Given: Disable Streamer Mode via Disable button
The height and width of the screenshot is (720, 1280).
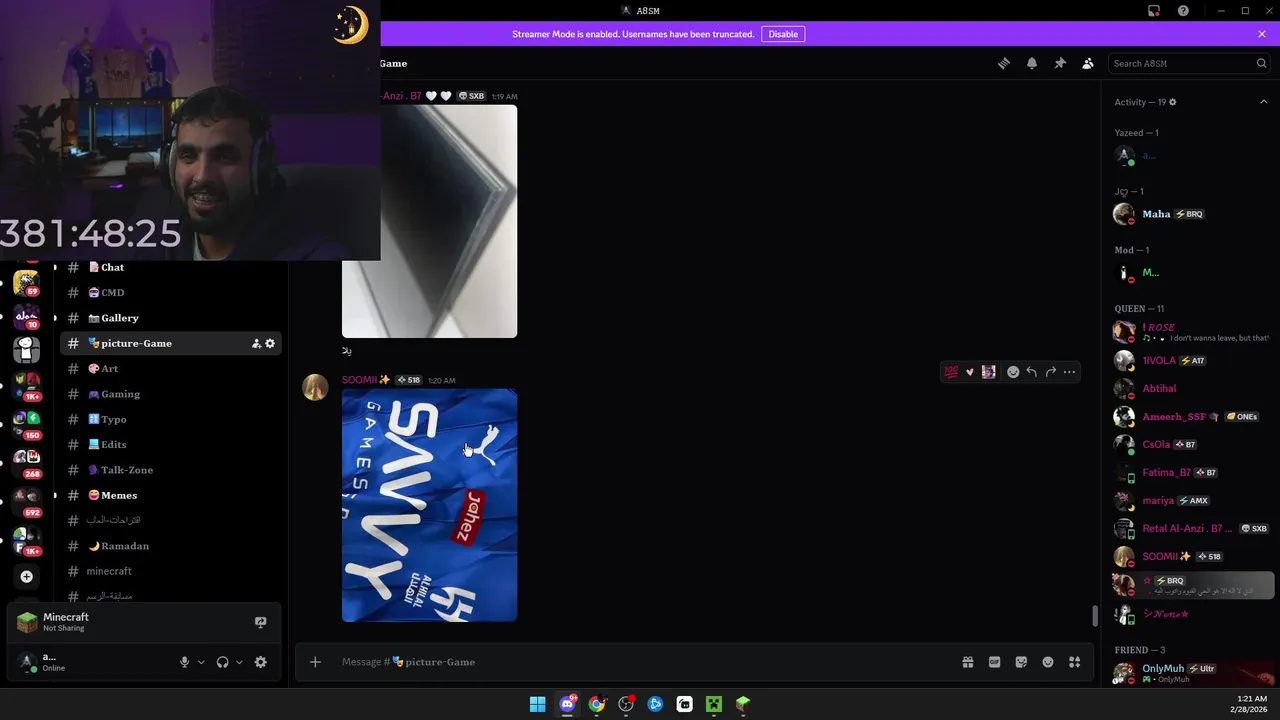Looking at the screenshot, I should (783, 34).
